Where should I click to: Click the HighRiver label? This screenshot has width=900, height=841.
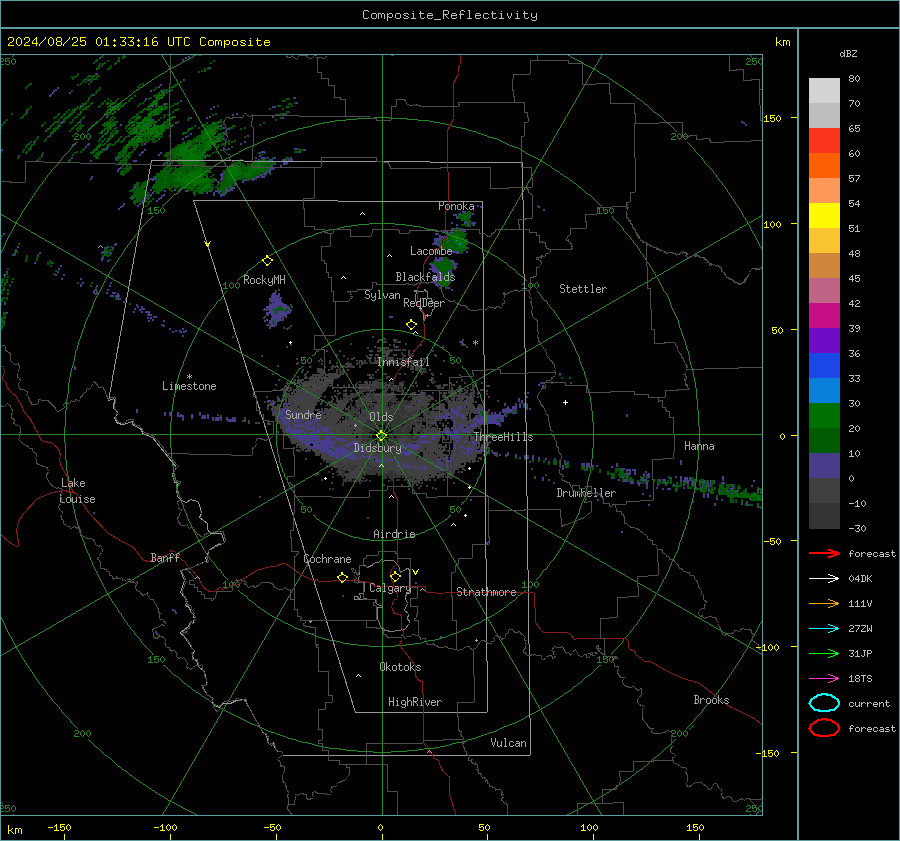pos(415,702)
